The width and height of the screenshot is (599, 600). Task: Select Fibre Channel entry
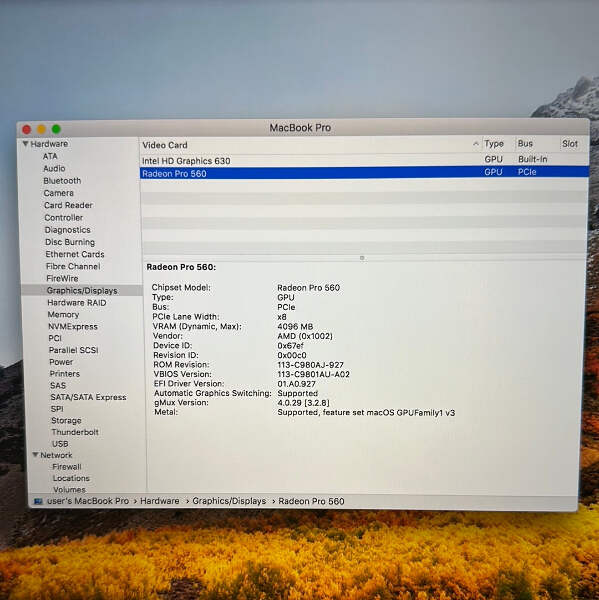point(73,266)
